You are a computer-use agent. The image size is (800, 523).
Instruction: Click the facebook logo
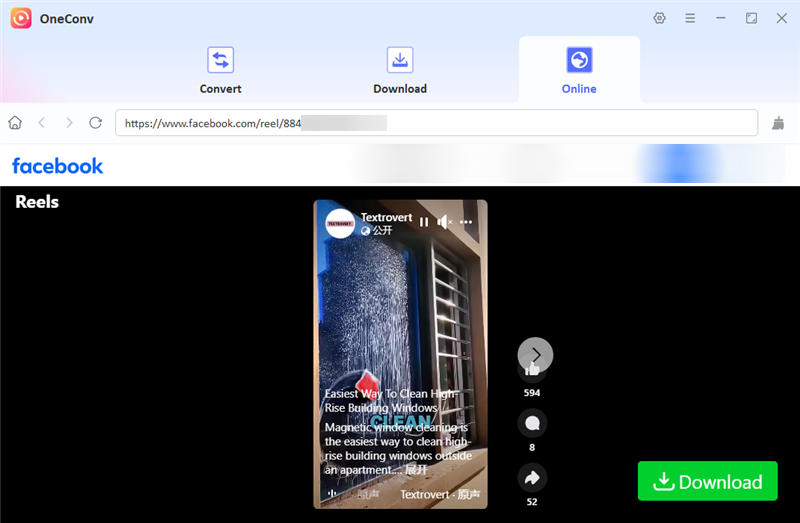(x=58, y=166)
